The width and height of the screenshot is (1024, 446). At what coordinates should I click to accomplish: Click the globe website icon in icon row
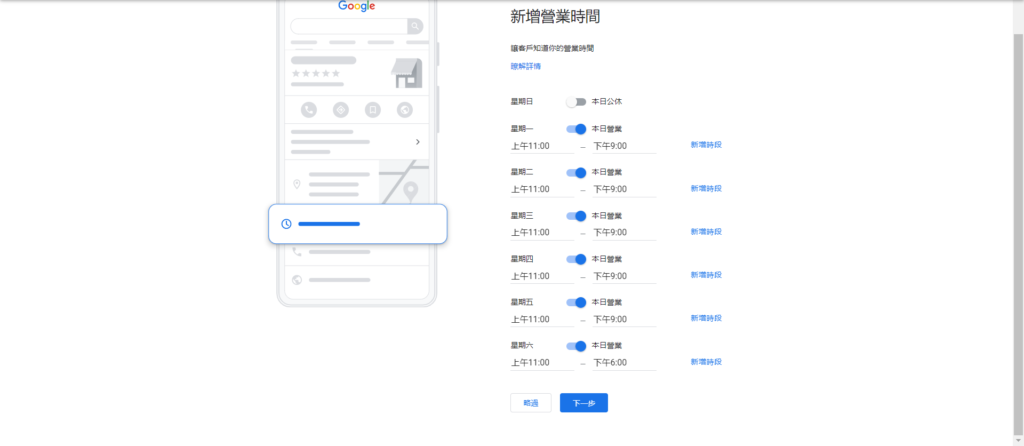pyautogui.click(x=404, y=110)
